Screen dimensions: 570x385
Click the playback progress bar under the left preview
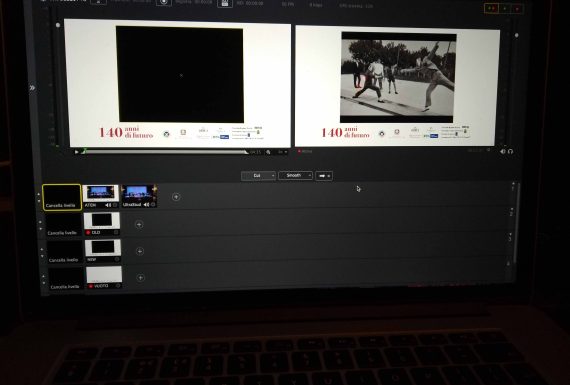(165, 152)
